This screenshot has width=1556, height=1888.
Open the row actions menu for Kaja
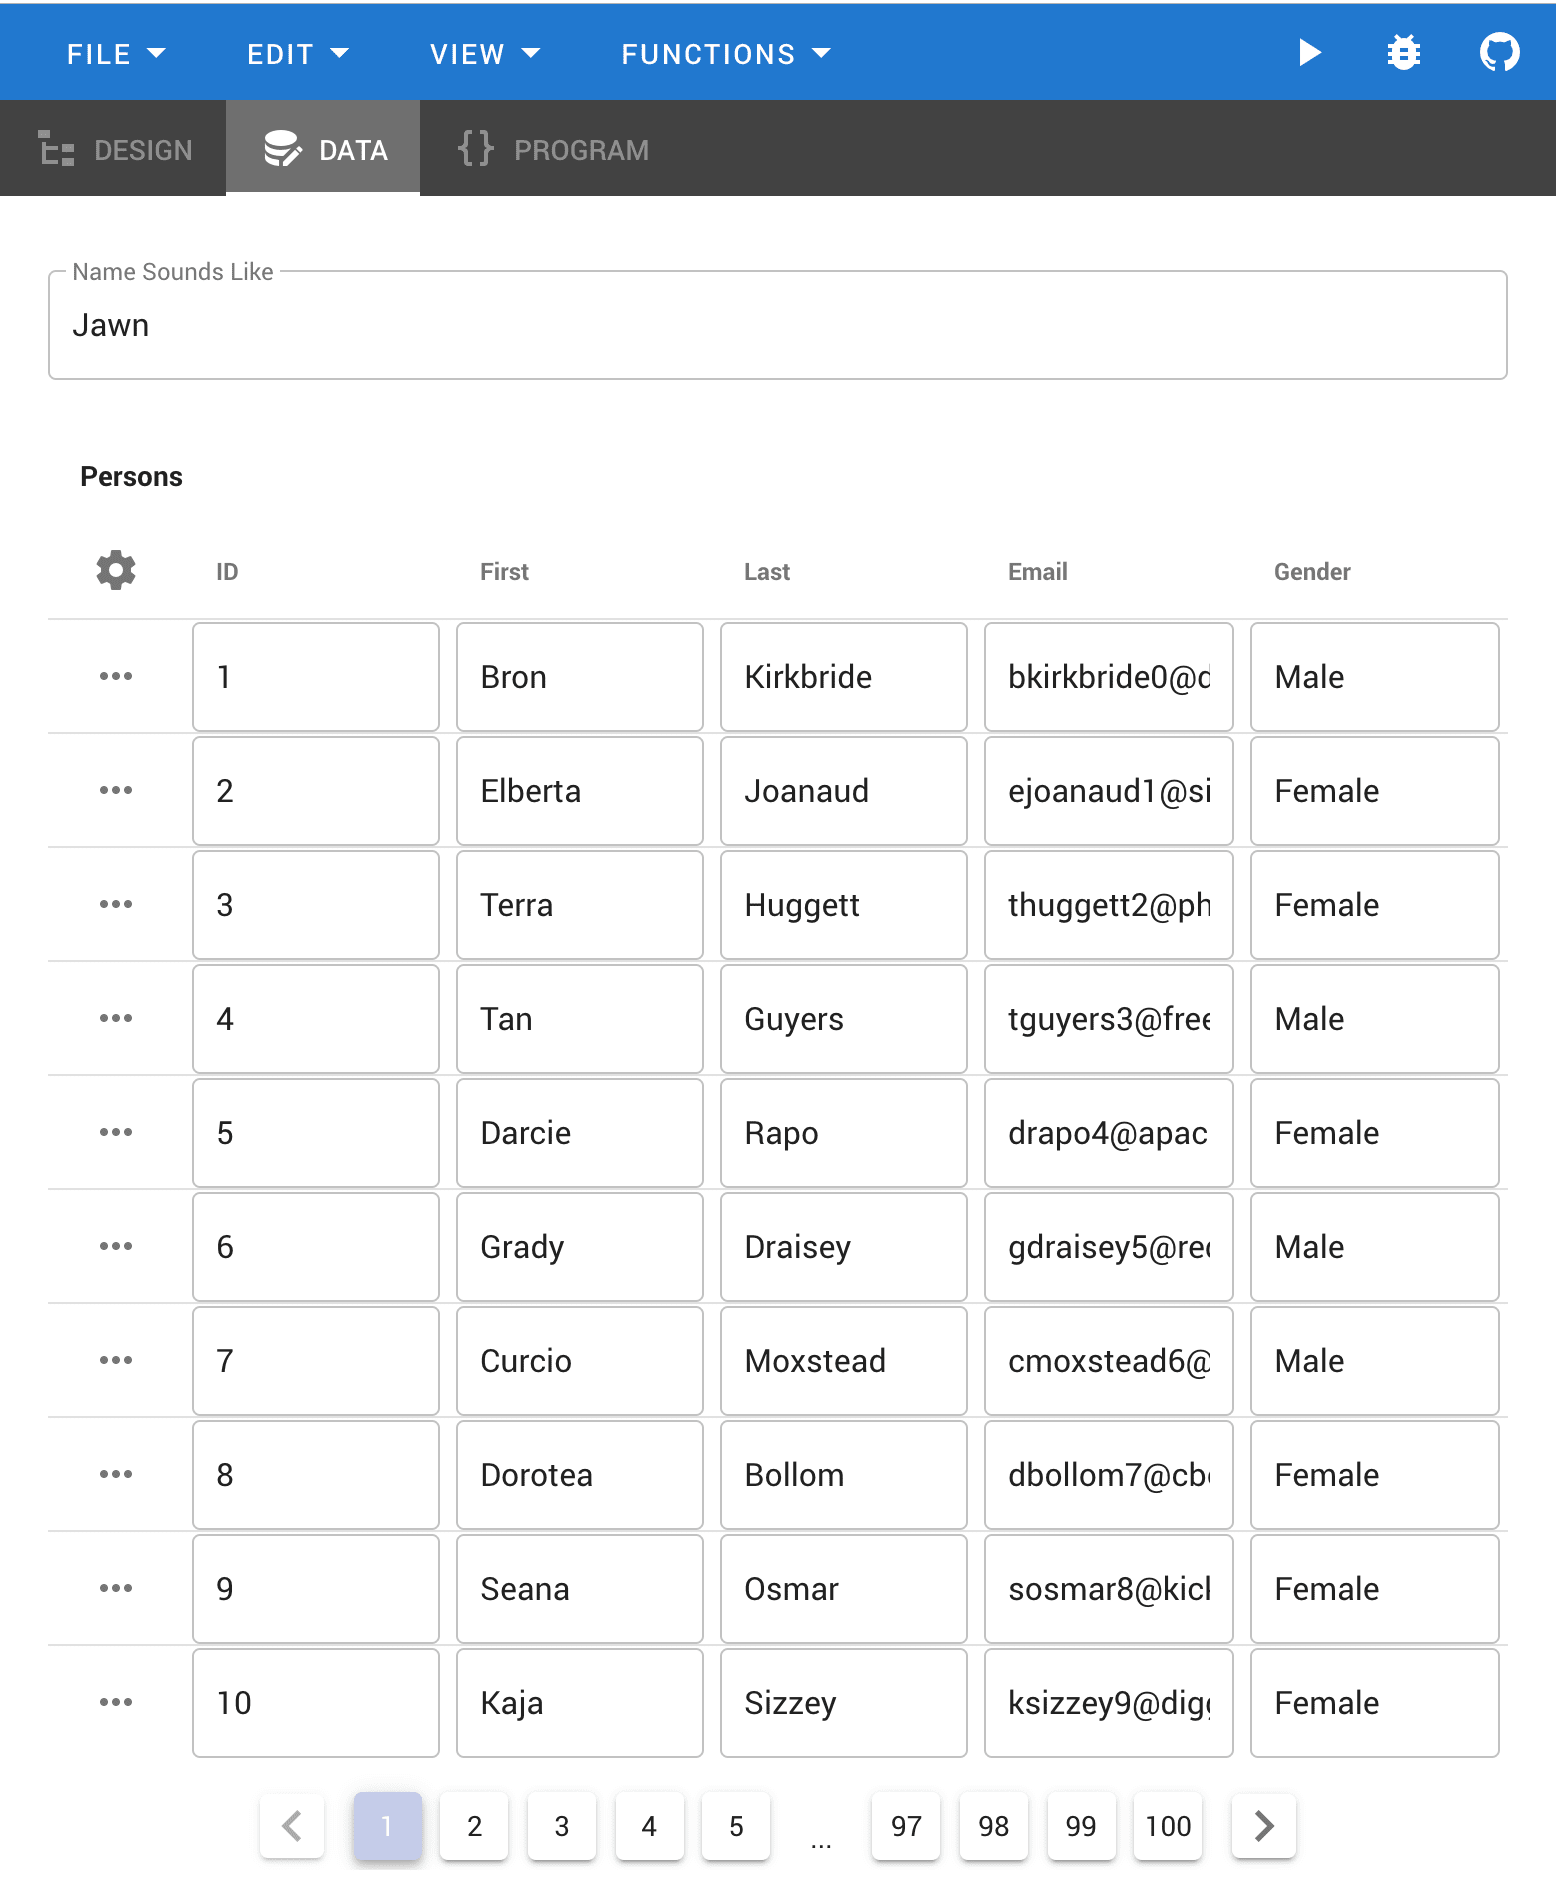[116, 1702]
